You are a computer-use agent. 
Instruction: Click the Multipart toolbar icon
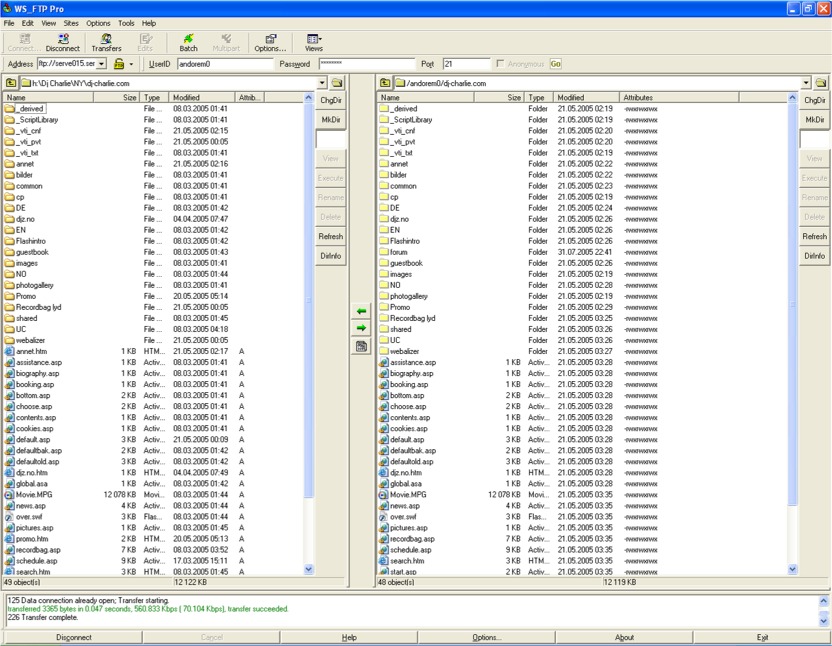point(226,42)
